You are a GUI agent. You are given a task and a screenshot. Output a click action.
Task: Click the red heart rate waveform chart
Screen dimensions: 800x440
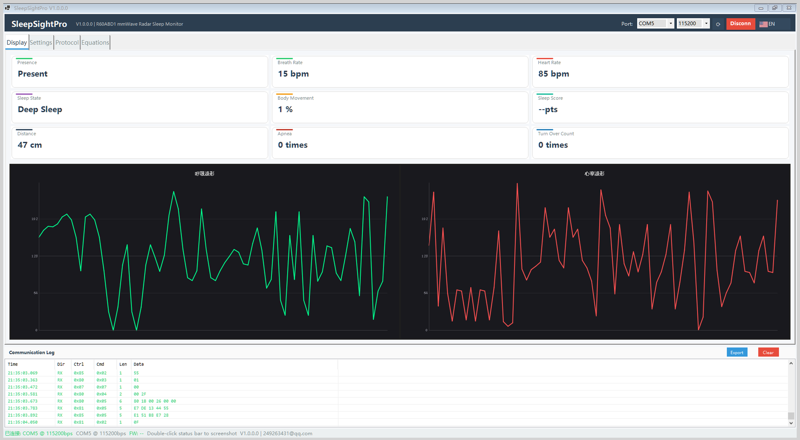click(x=595, y=252)
